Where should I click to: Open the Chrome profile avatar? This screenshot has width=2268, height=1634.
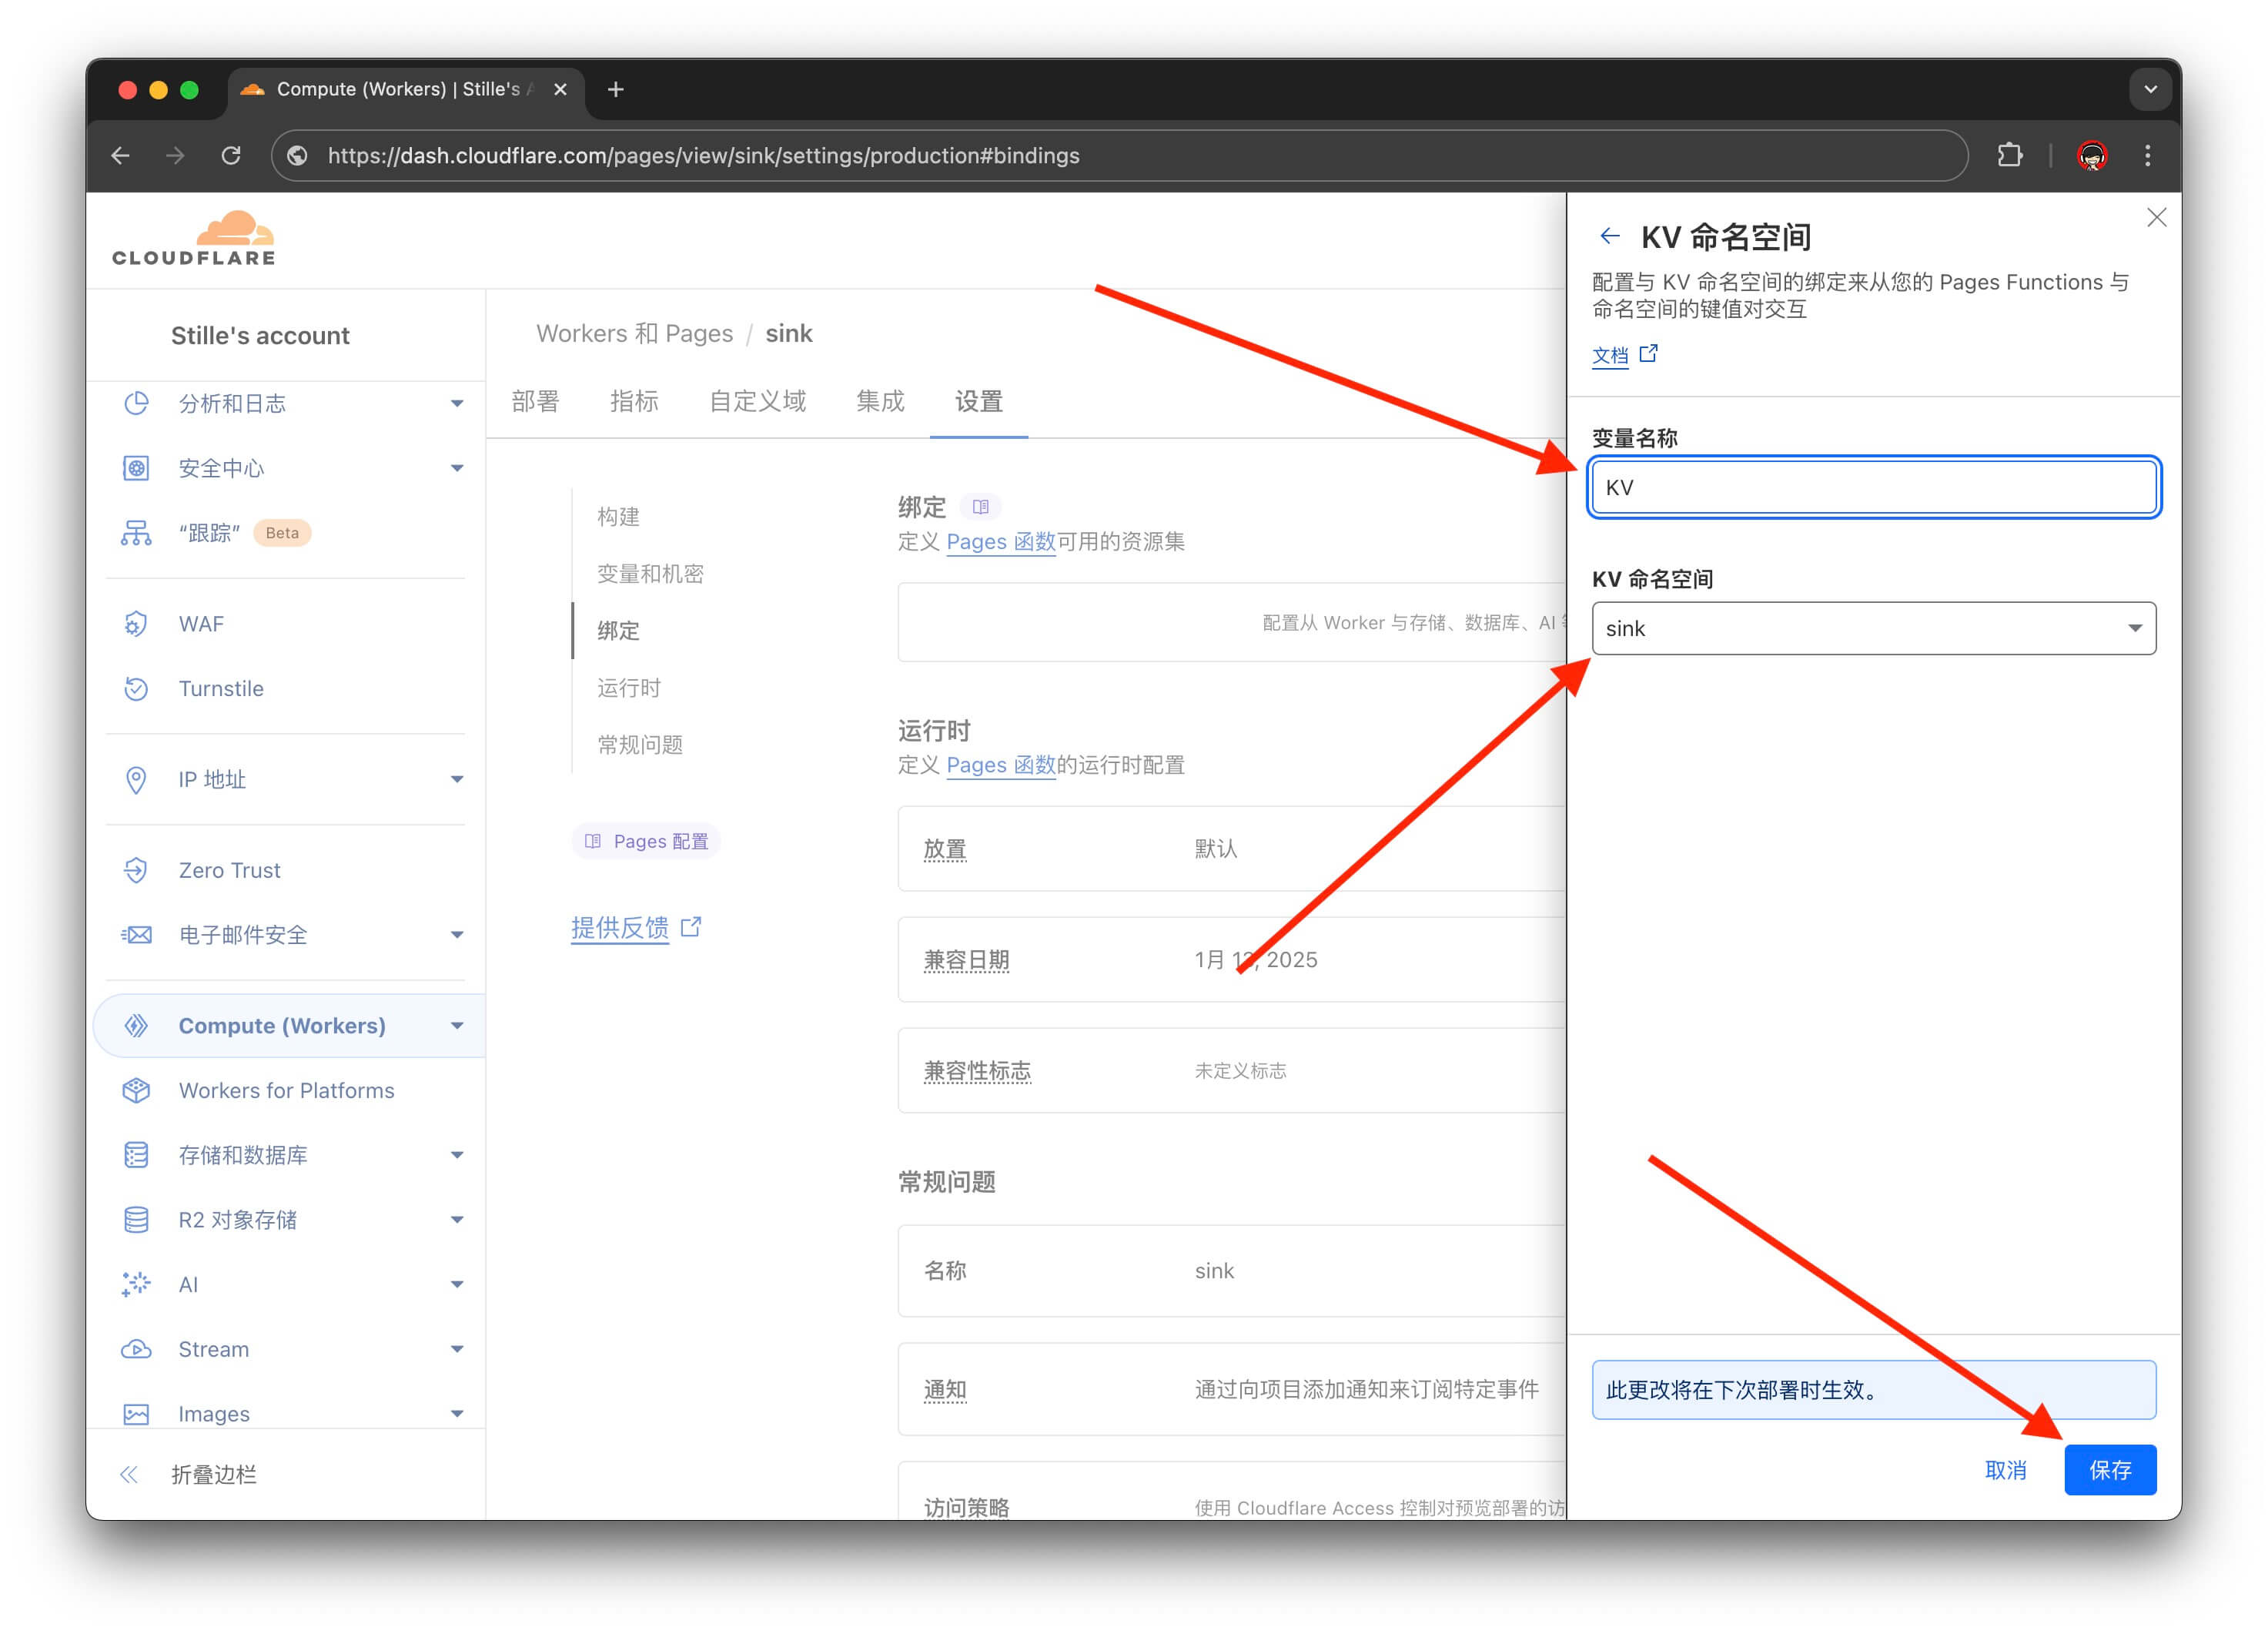(x=2092, y=156)
